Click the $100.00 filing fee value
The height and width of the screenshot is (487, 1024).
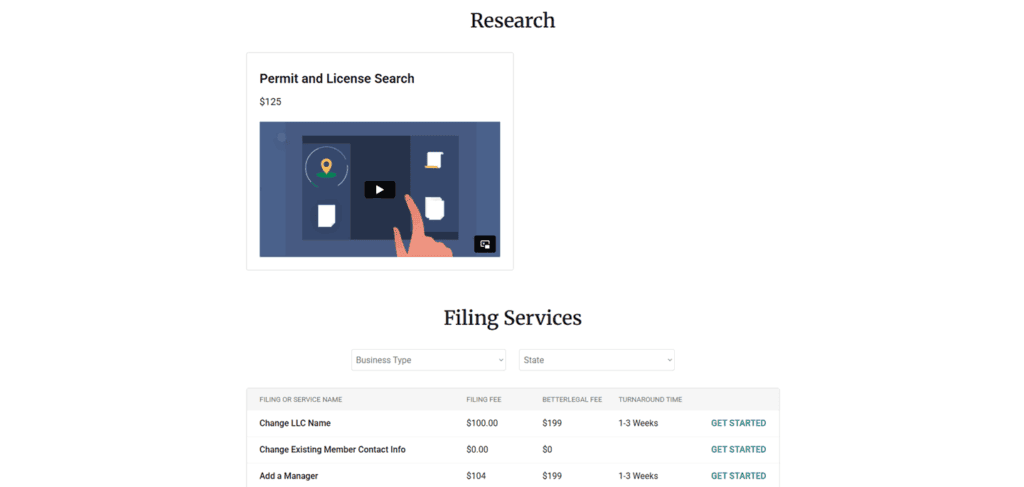[x=482, y=423]
